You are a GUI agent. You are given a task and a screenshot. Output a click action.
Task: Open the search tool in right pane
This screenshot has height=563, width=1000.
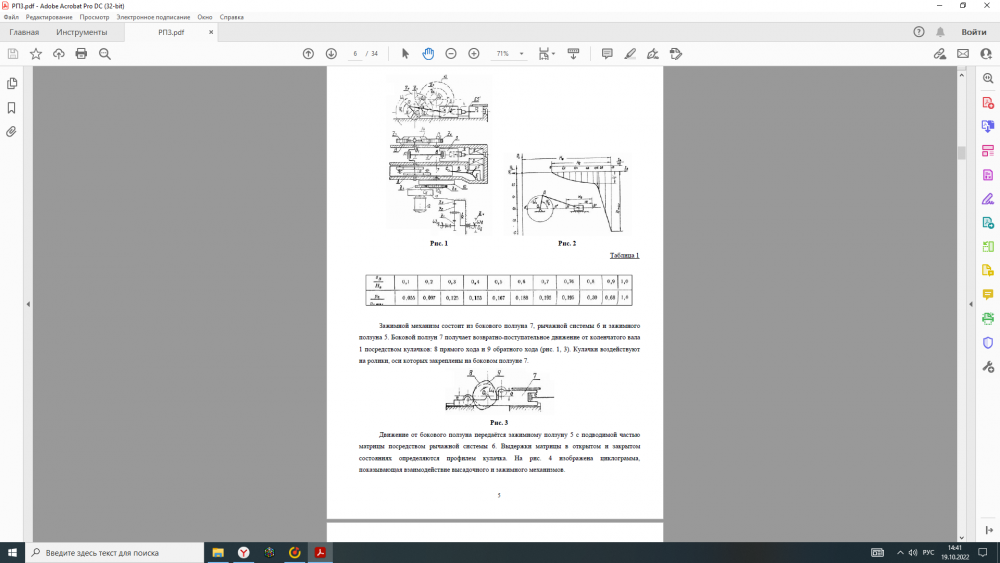pos(988,78)
